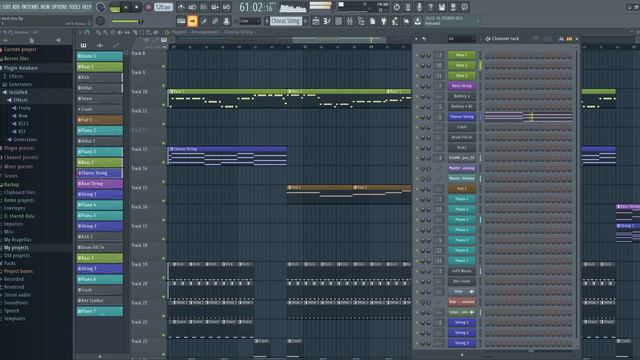Open the Playlist menu arrow
The image size is (640, 360).
(80, 32)
